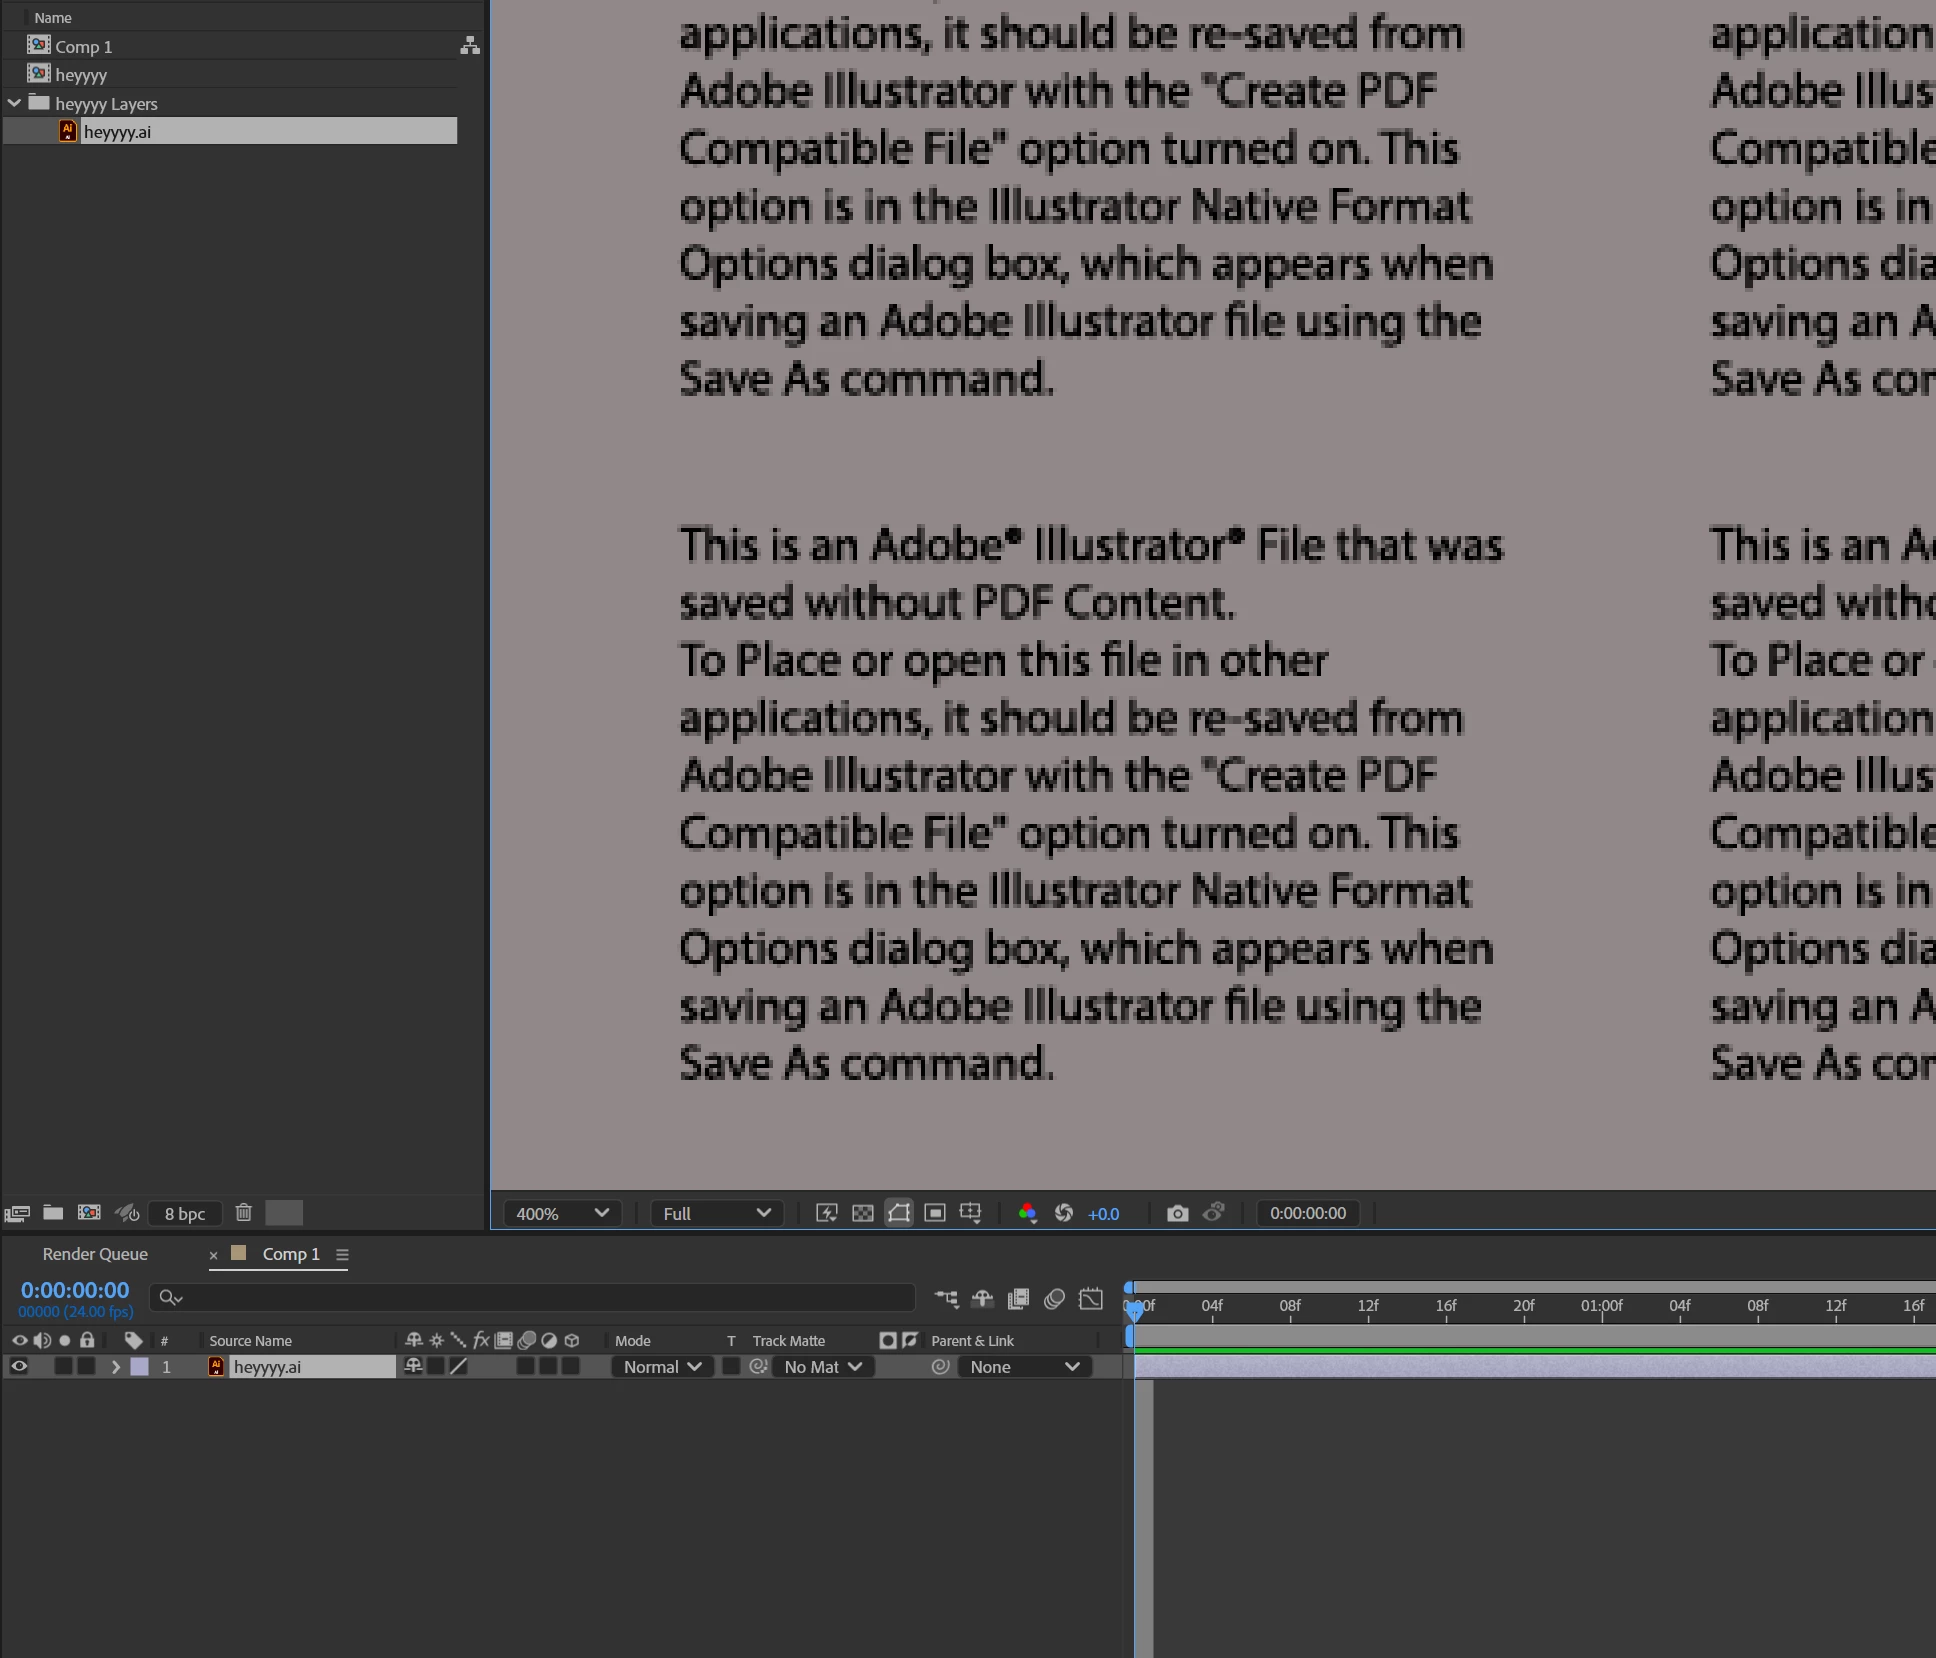Image resolution: width=1936 pixels, height=1658 pixels.
Task: Delete selected item with trash icon
Action: point(243,1213)
